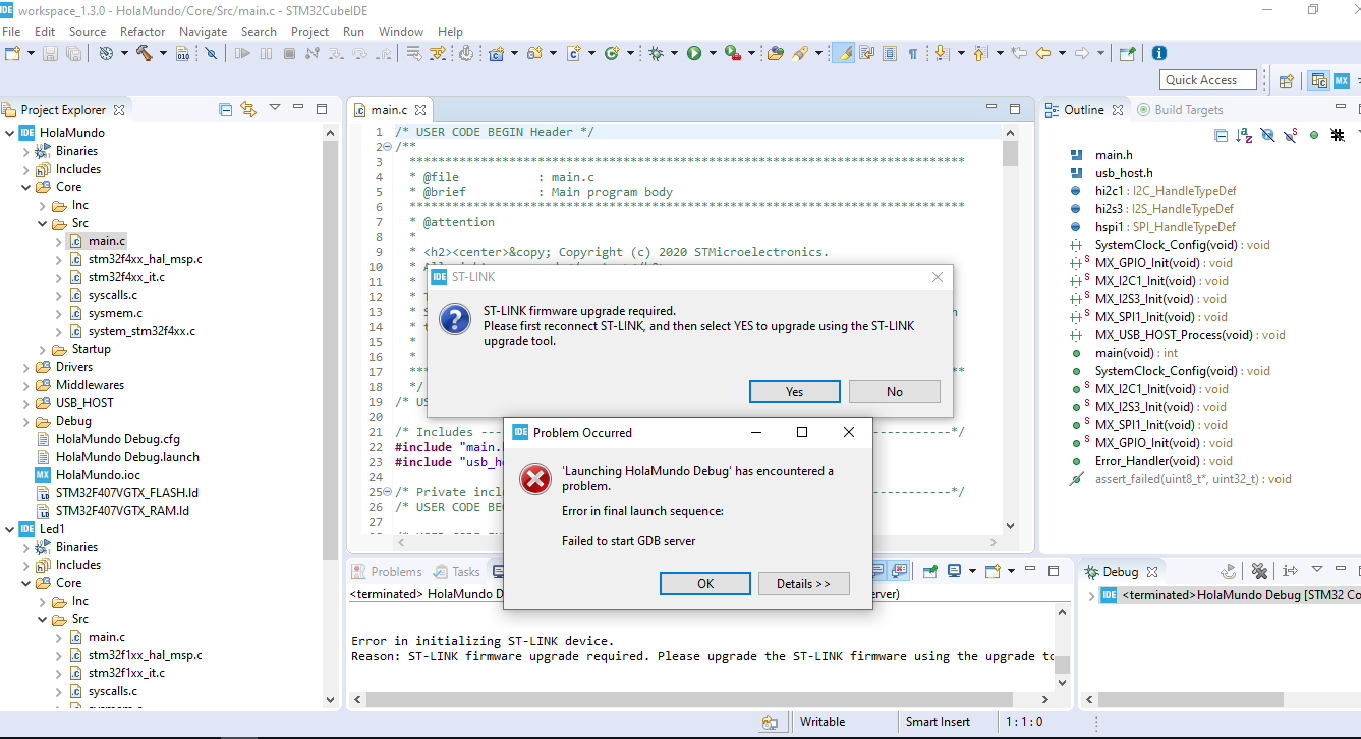
Task: Click the Pin Console icon
Action: [x=931, y=571]
